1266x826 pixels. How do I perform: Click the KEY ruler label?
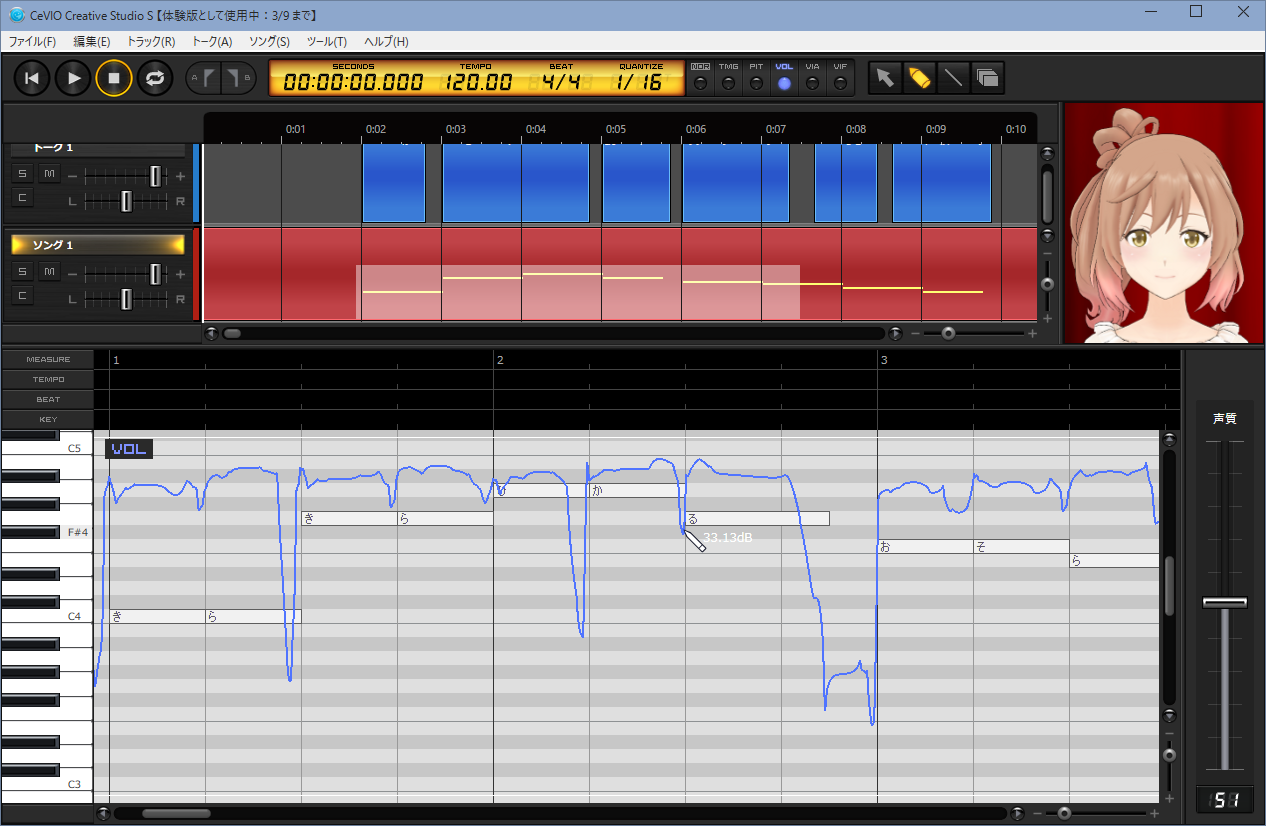[48, 419]
